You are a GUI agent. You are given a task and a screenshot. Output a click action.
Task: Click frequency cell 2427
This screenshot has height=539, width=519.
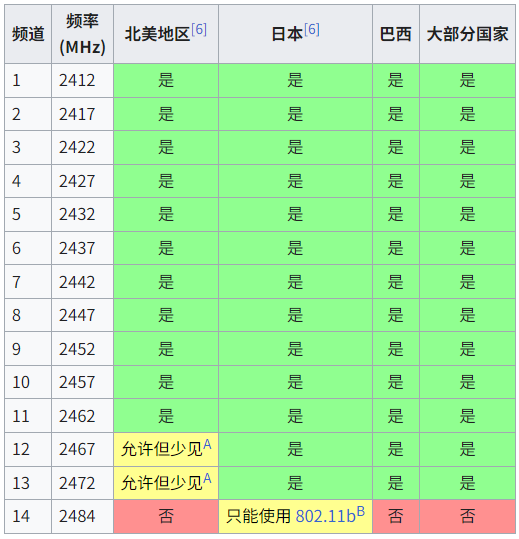(82, 181)
